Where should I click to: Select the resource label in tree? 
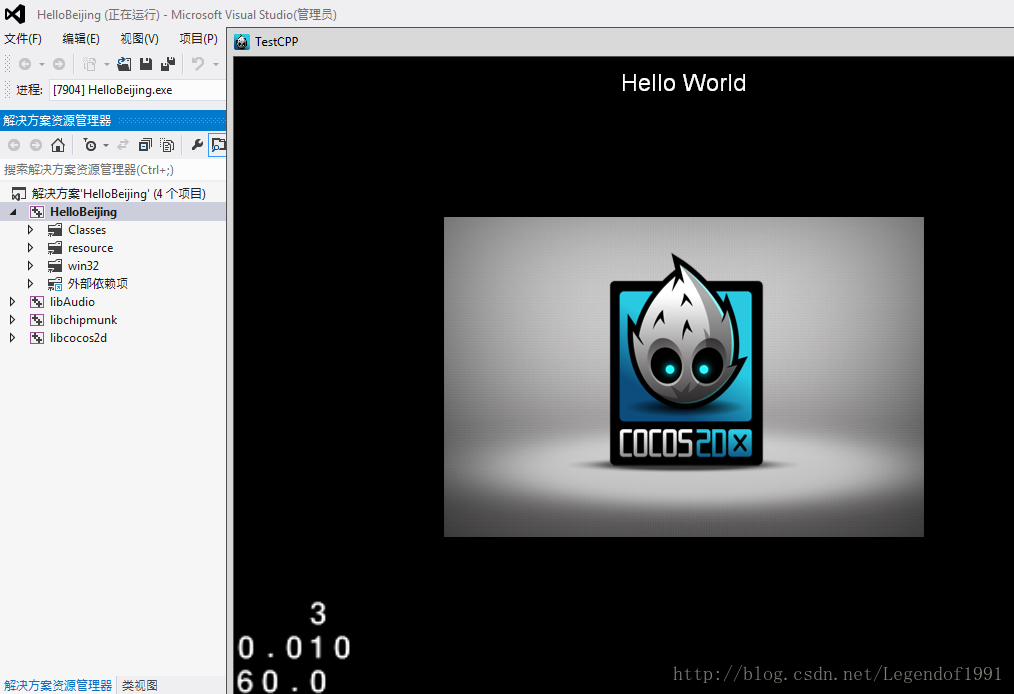tap(91, 248)
